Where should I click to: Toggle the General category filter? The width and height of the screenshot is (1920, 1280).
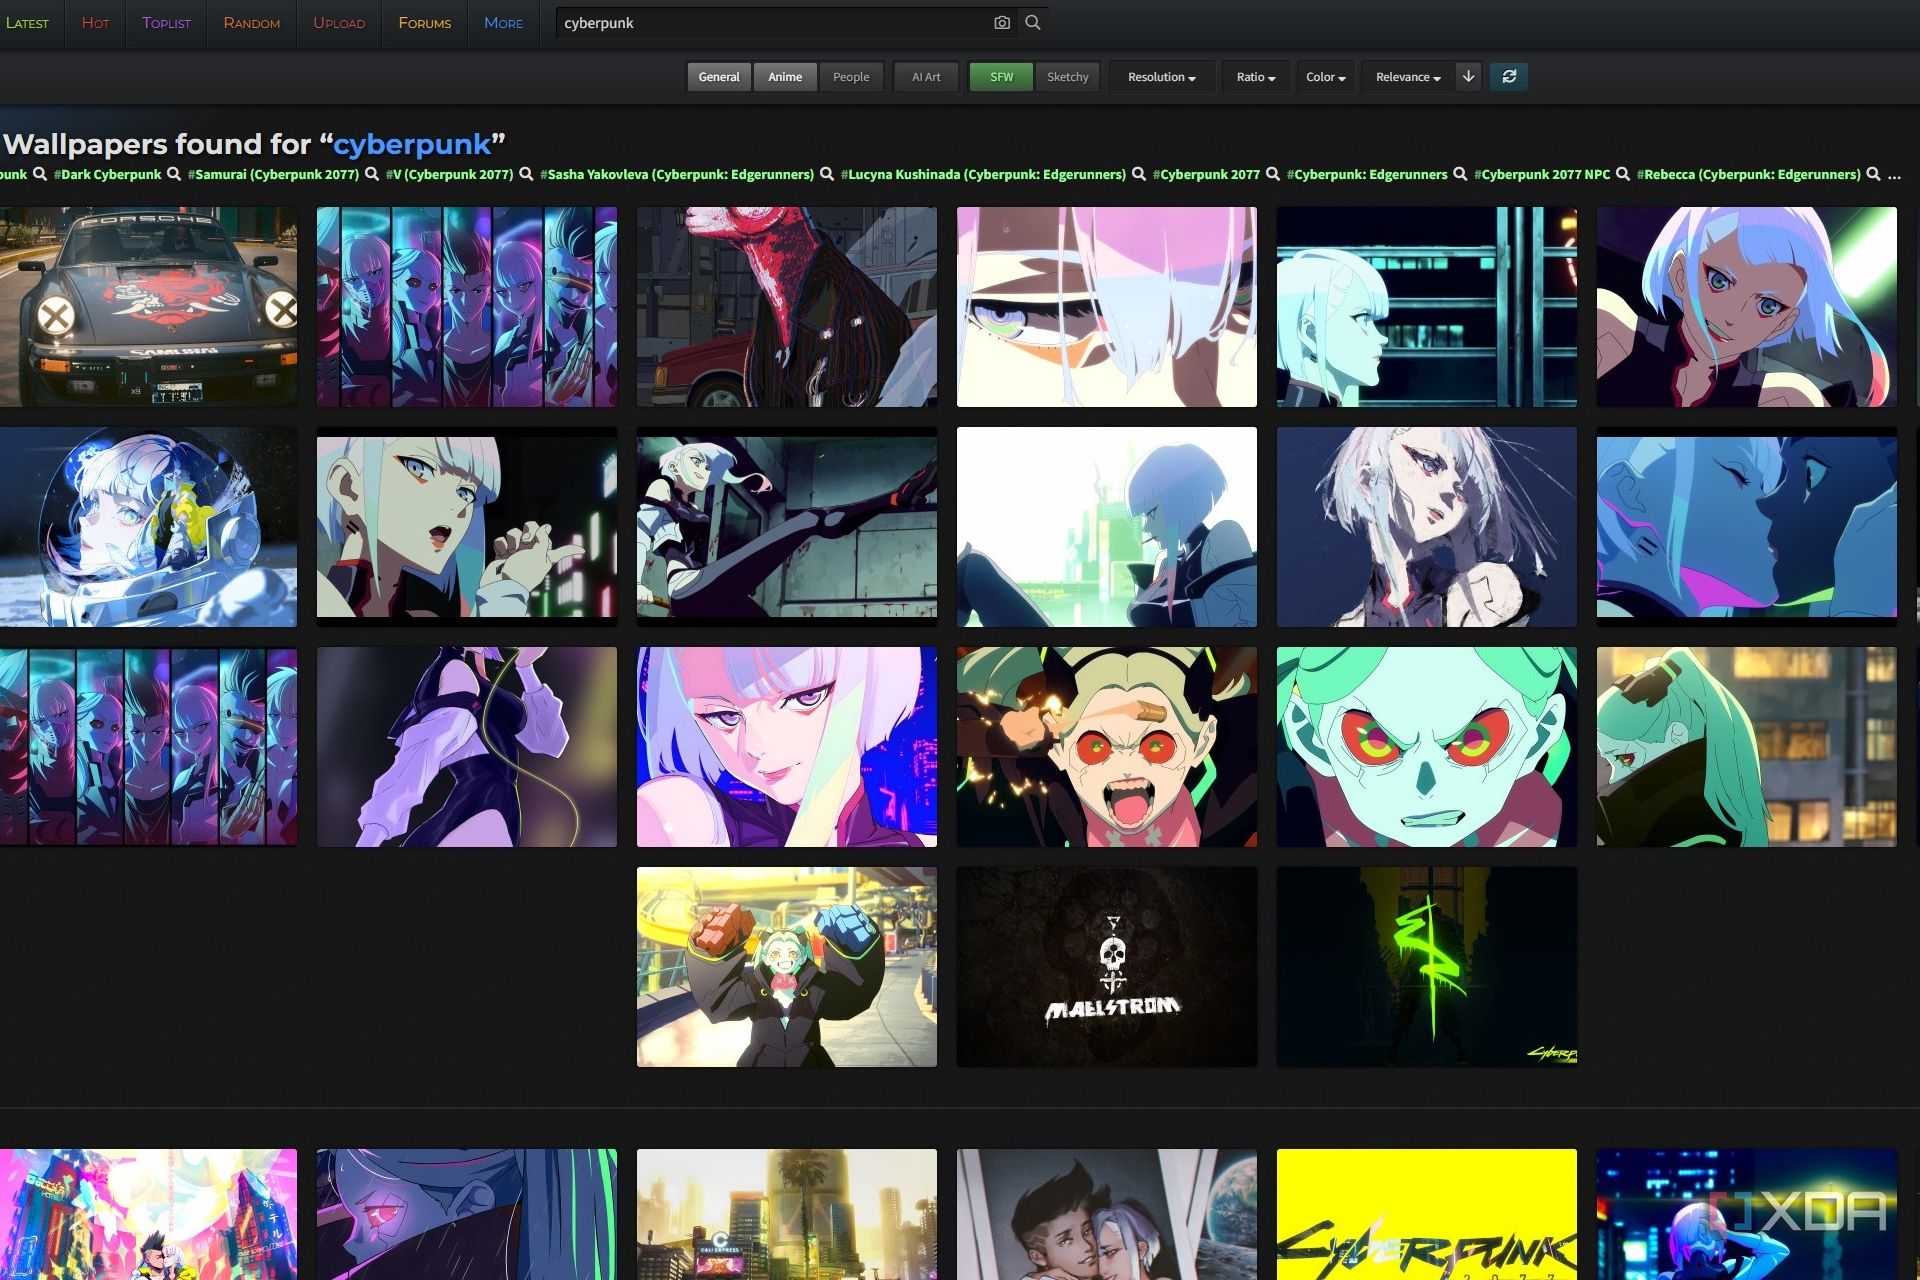(719, 77)
